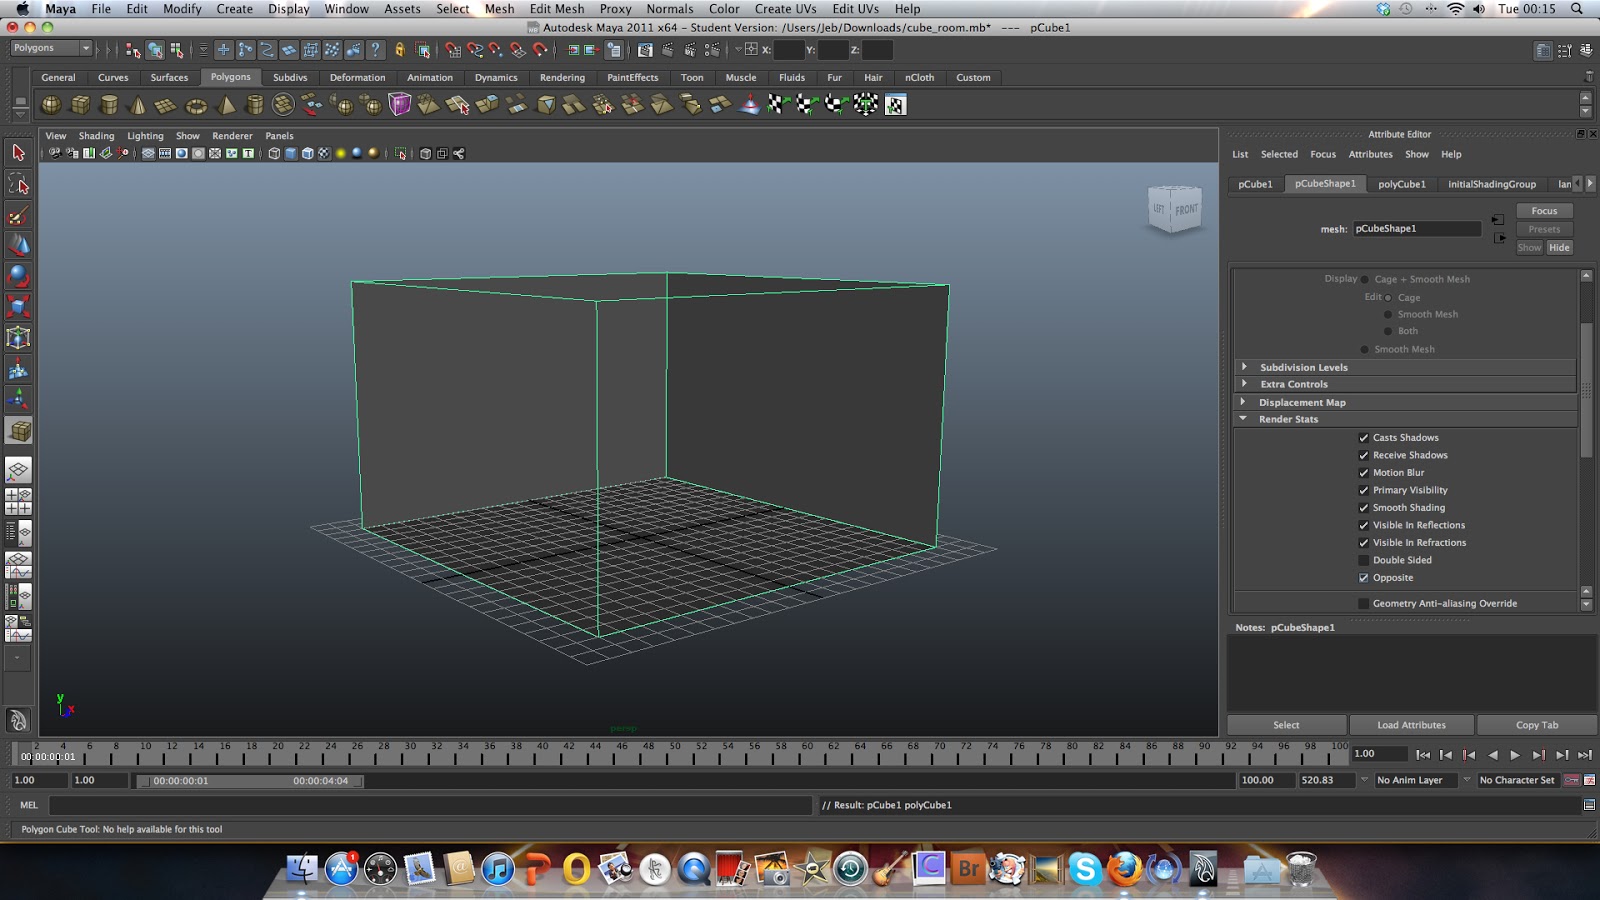Open the Polygons menu set dropdown
Screen dimensions: 1600x900
tap(50, 47)
